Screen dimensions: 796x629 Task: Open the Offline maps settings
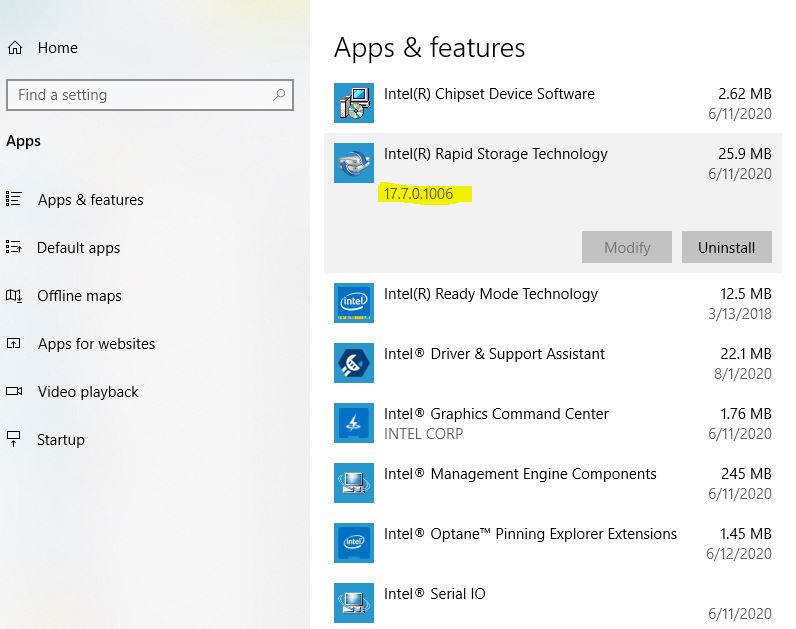pos(79,296)
